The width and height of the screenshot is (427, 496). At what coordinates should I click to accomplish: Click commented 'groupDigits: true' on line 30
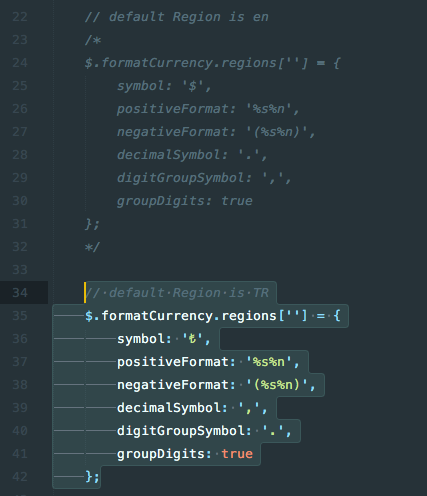(185, 201)
